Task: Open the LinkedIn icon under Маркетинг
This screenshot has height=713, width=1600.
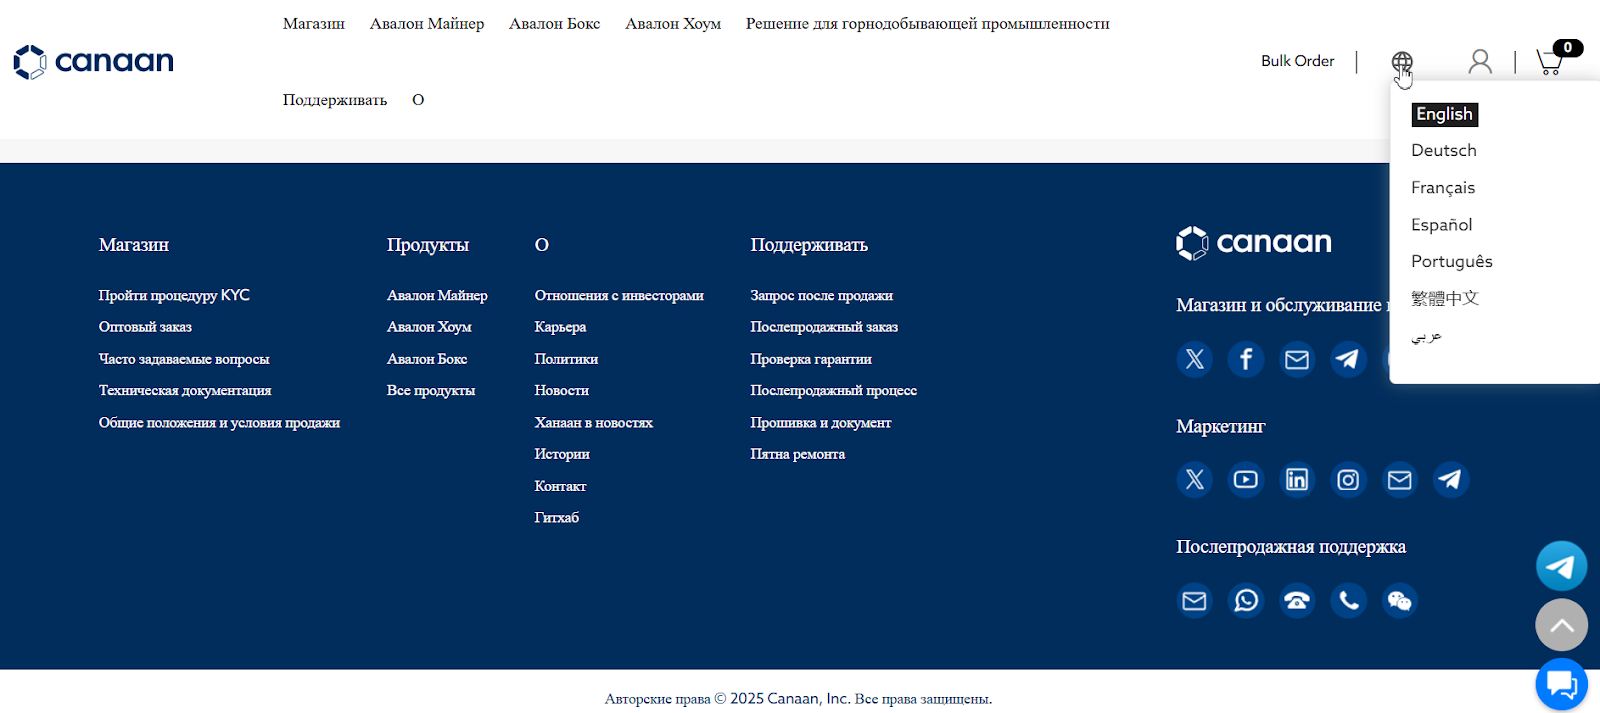Action: tap(1297, 480)
